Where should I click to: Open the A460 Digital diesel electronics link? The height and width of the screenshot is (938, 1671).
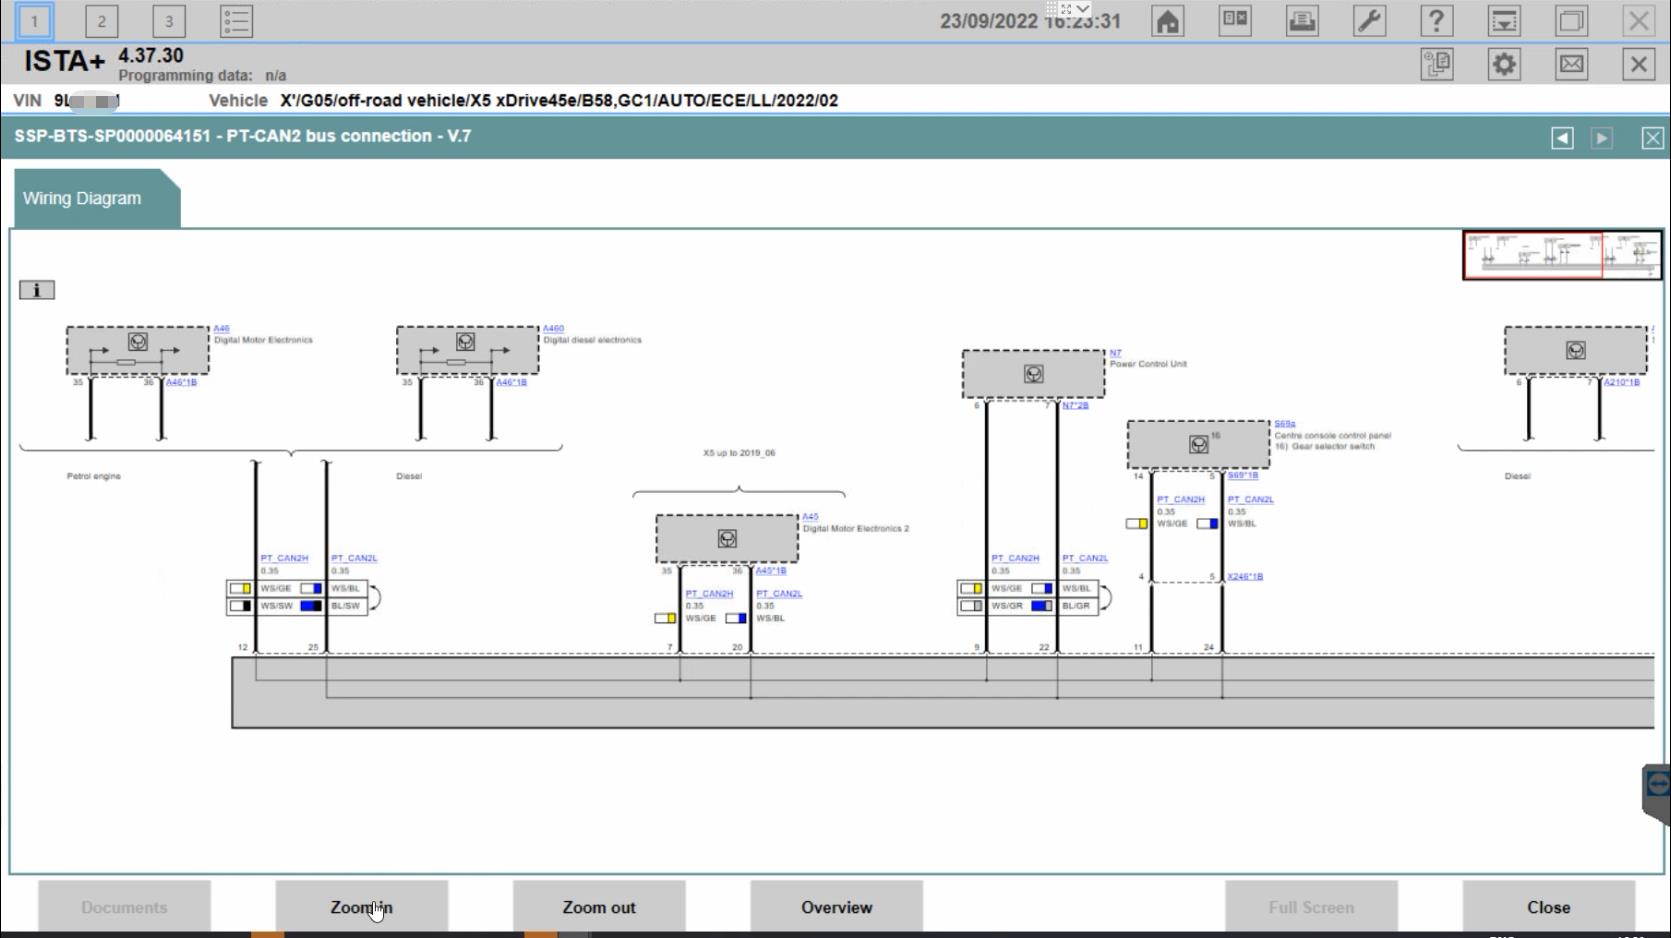click(553, 328)
